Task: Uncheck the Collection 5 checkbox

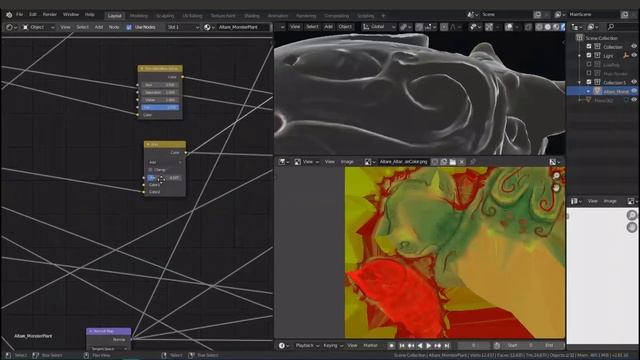Action: [589, 82]
